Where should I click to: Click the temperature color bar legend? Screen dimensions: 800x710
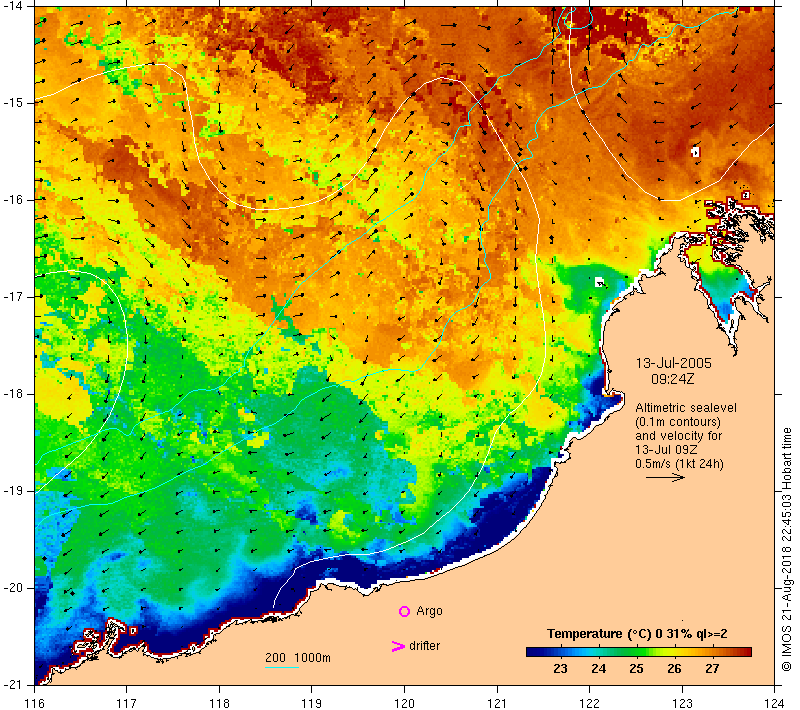[639, 652]
